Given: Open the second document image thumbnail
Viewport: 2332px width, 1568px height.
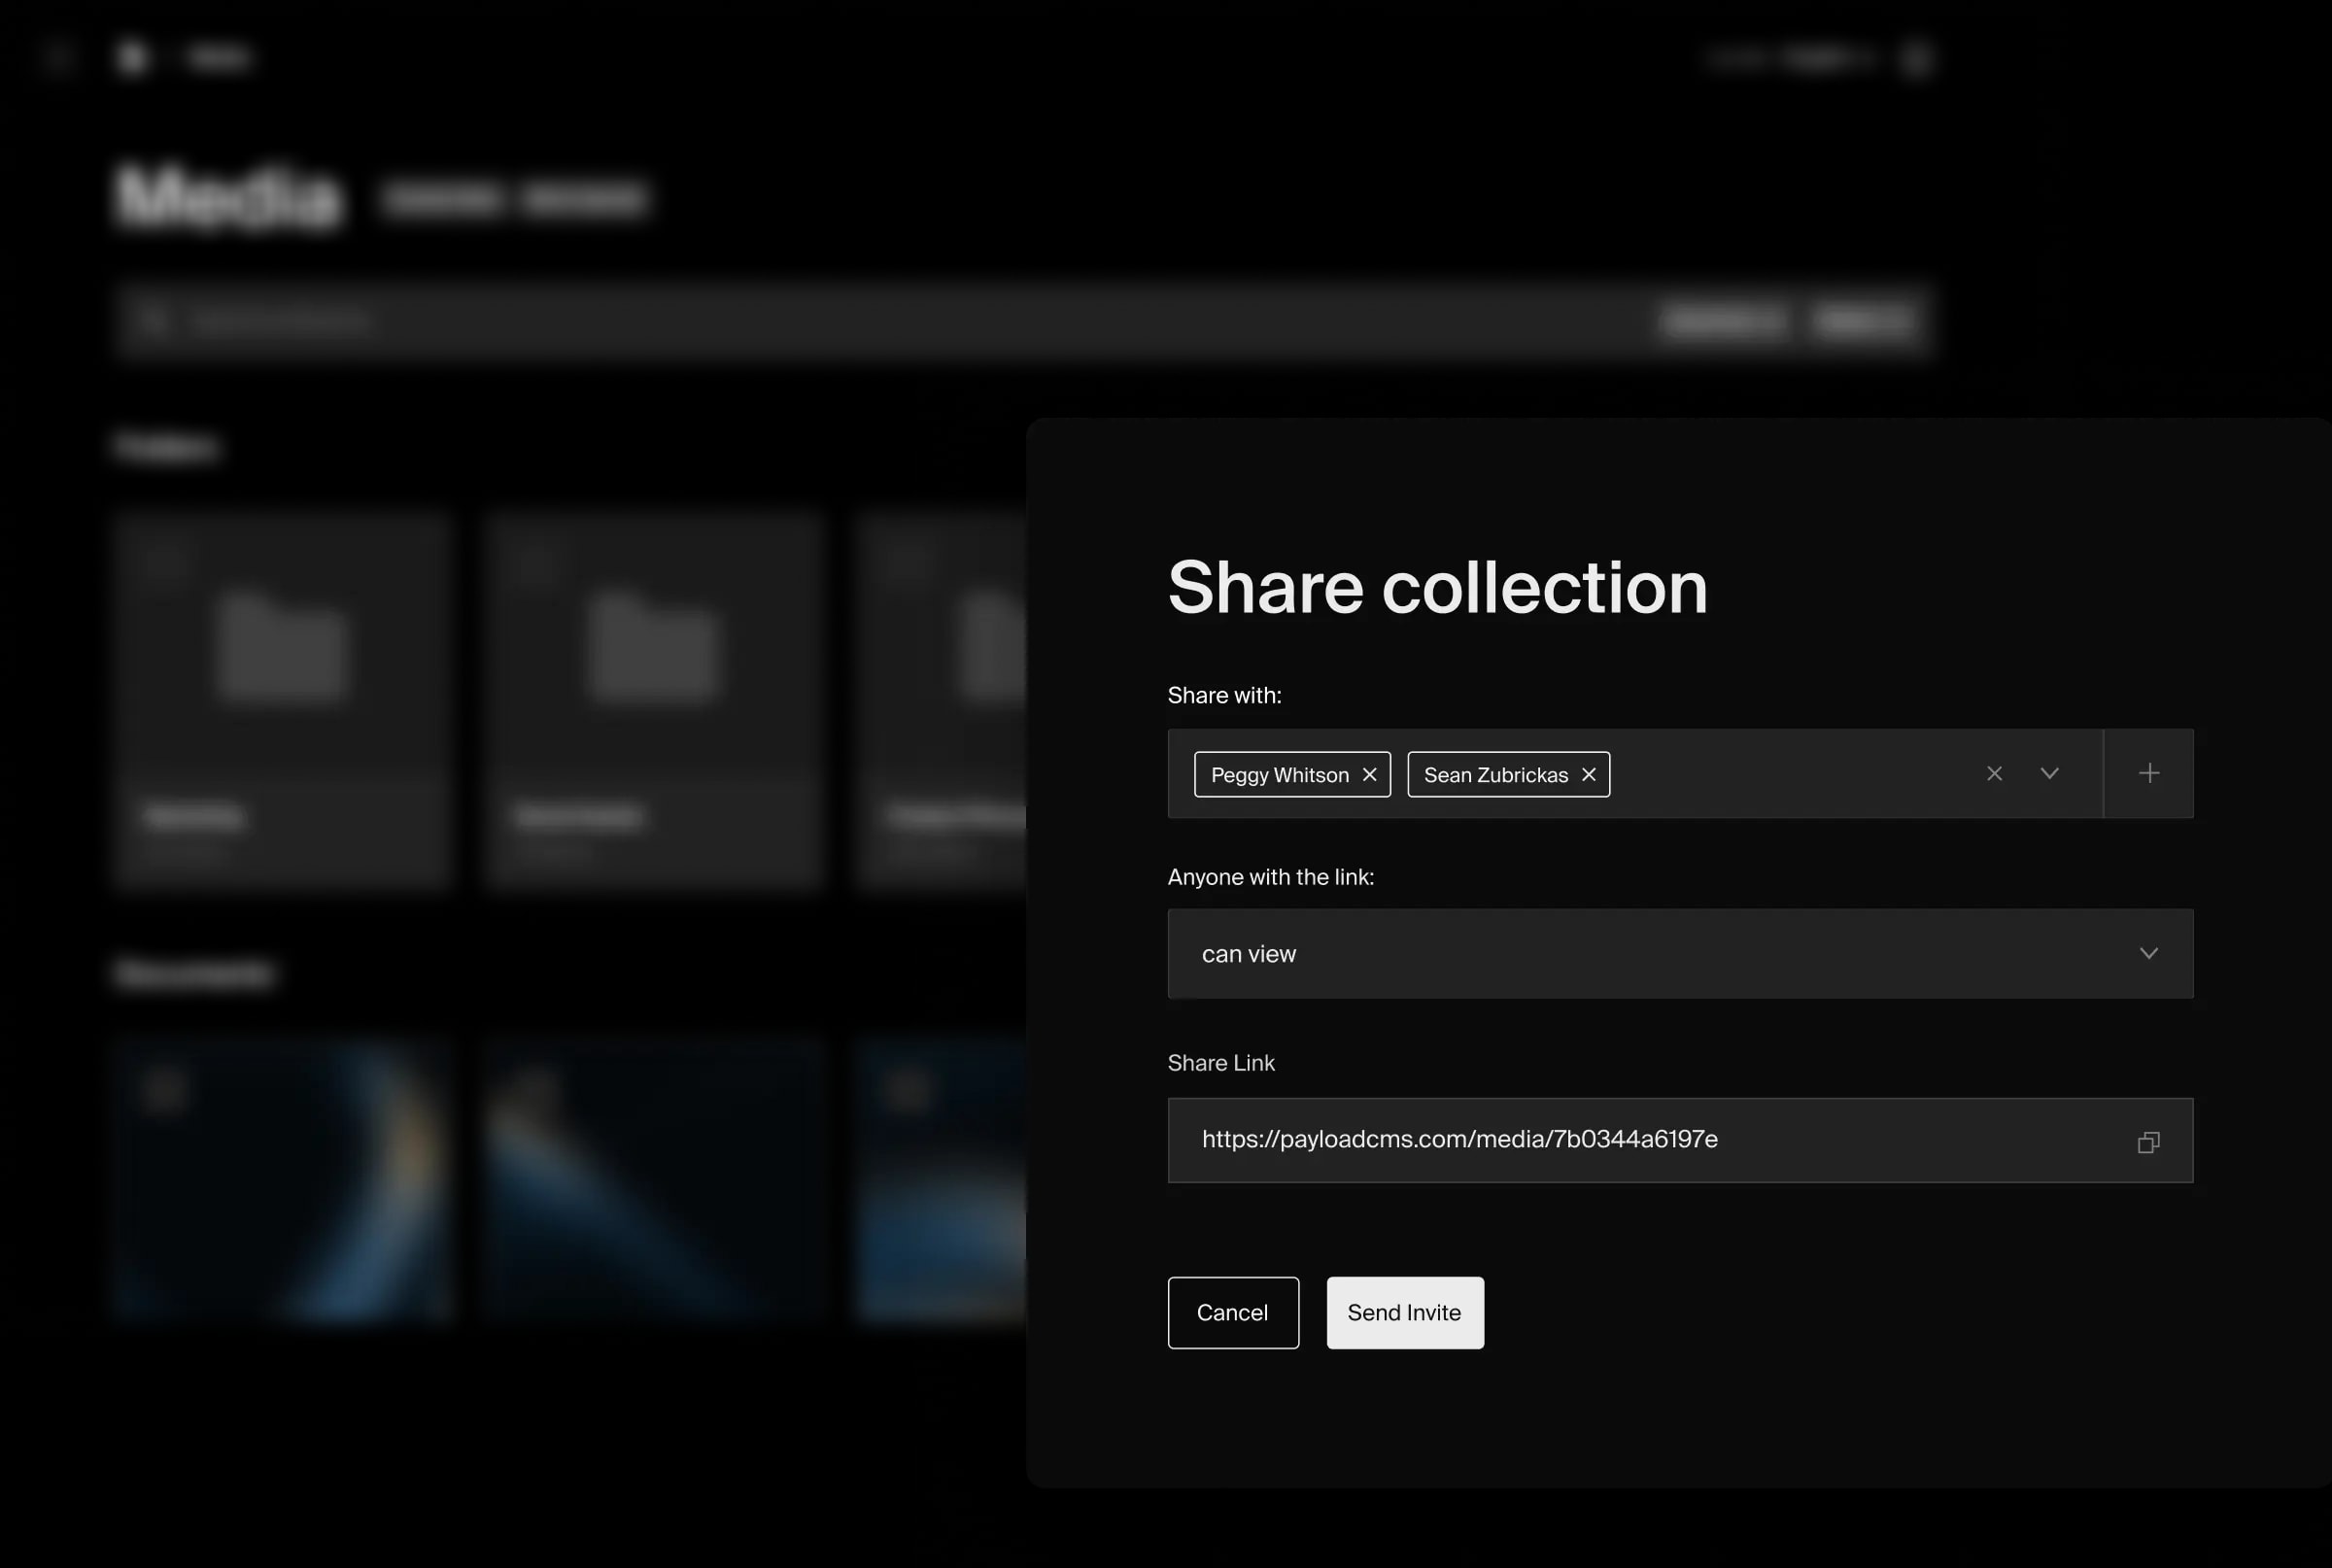Looking at the screenshot, I should tap(654, 1180).
